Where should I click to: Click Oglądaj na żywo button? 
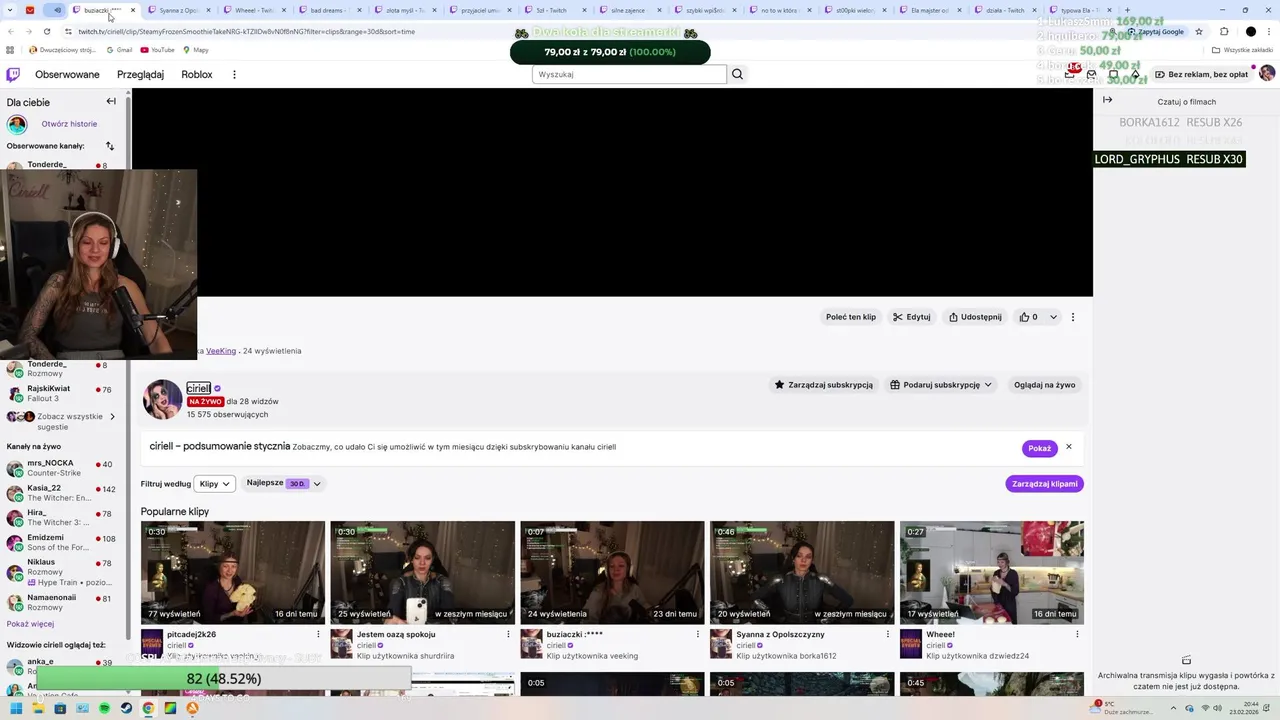click(1044, 385)
